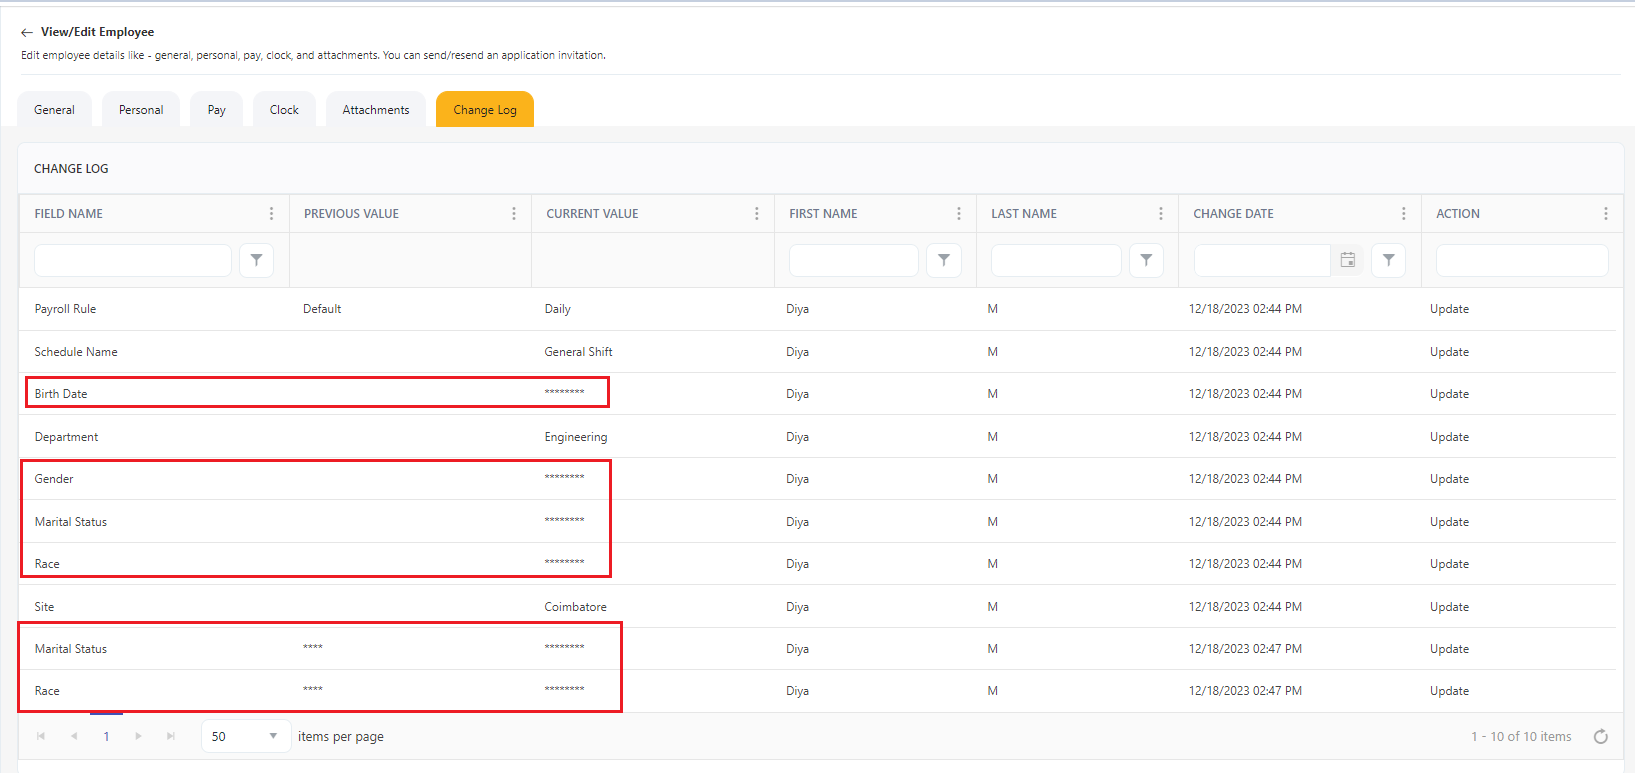Switch to the General tab
Viewport: 1635px width, 773px height.
point(54,110)
